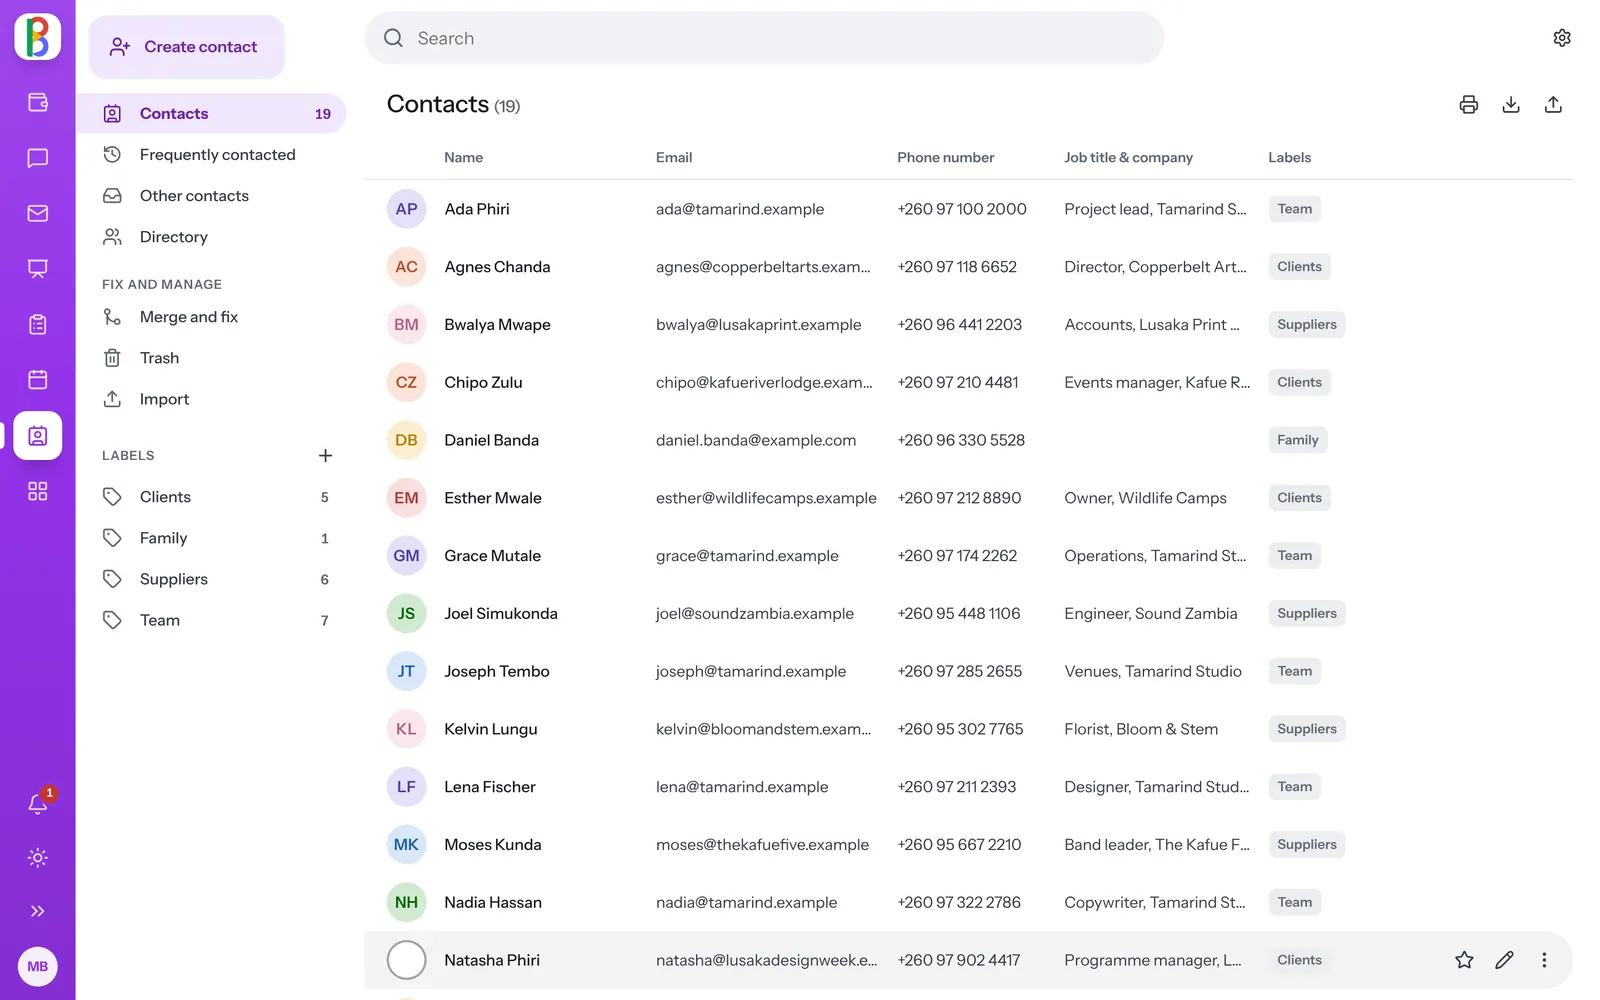Click email lena@tamarind.example
Viewport: 1600px width, 1000px height.
(x=742, y=787)
